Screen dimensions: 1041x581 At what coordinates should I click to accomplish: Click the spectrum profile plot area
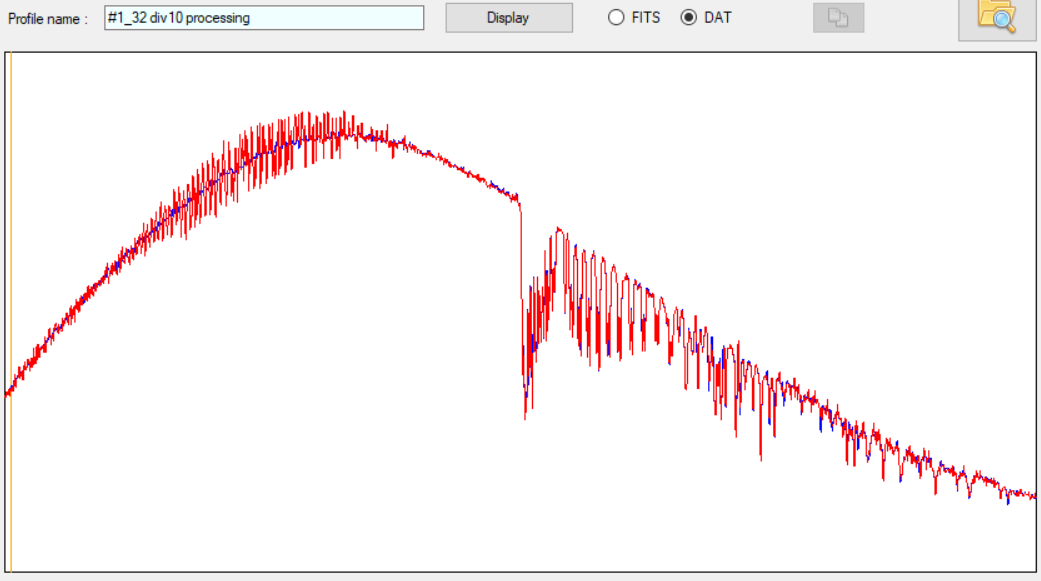click(520, 312)
